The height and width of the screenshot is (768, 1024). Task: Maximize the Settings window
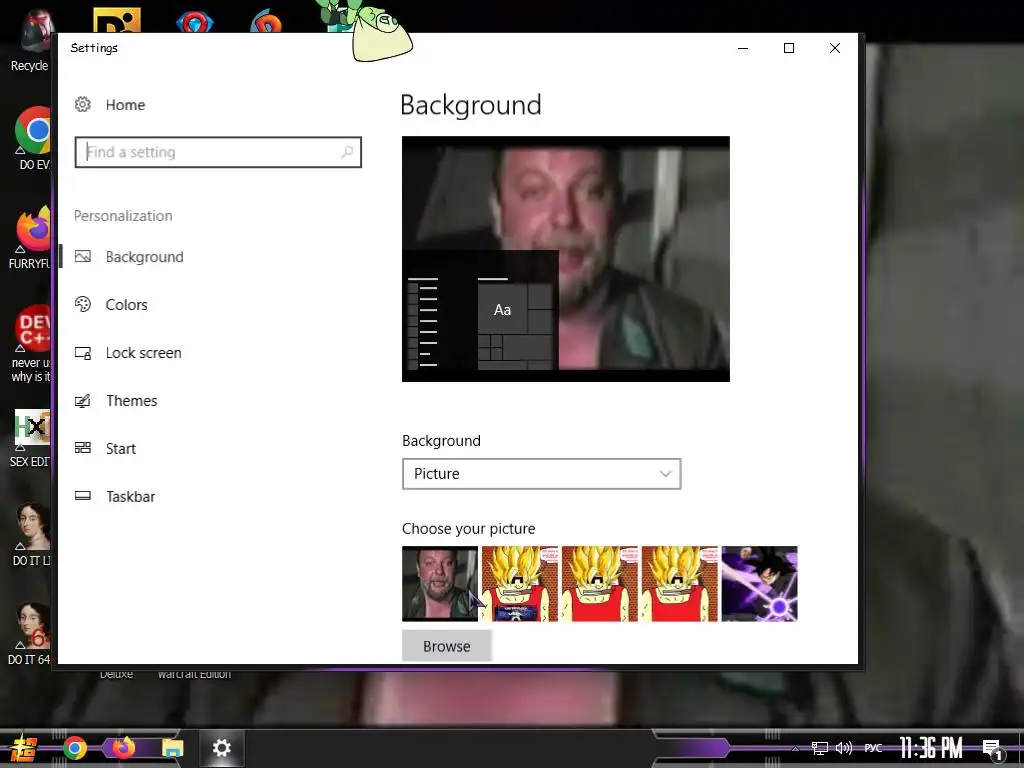789,48
